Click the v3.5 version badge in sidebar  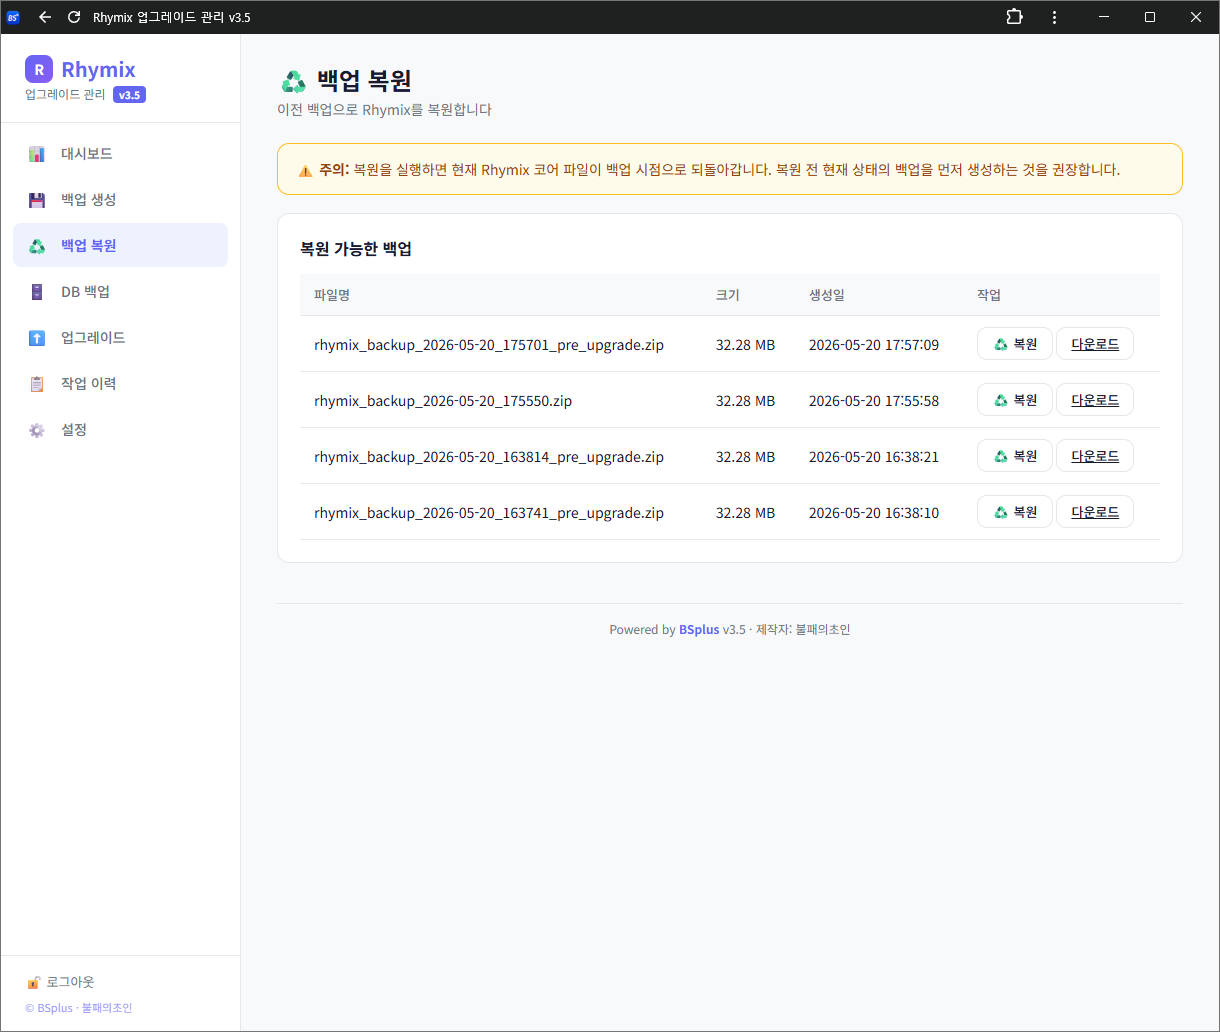[x=129, y=96]
